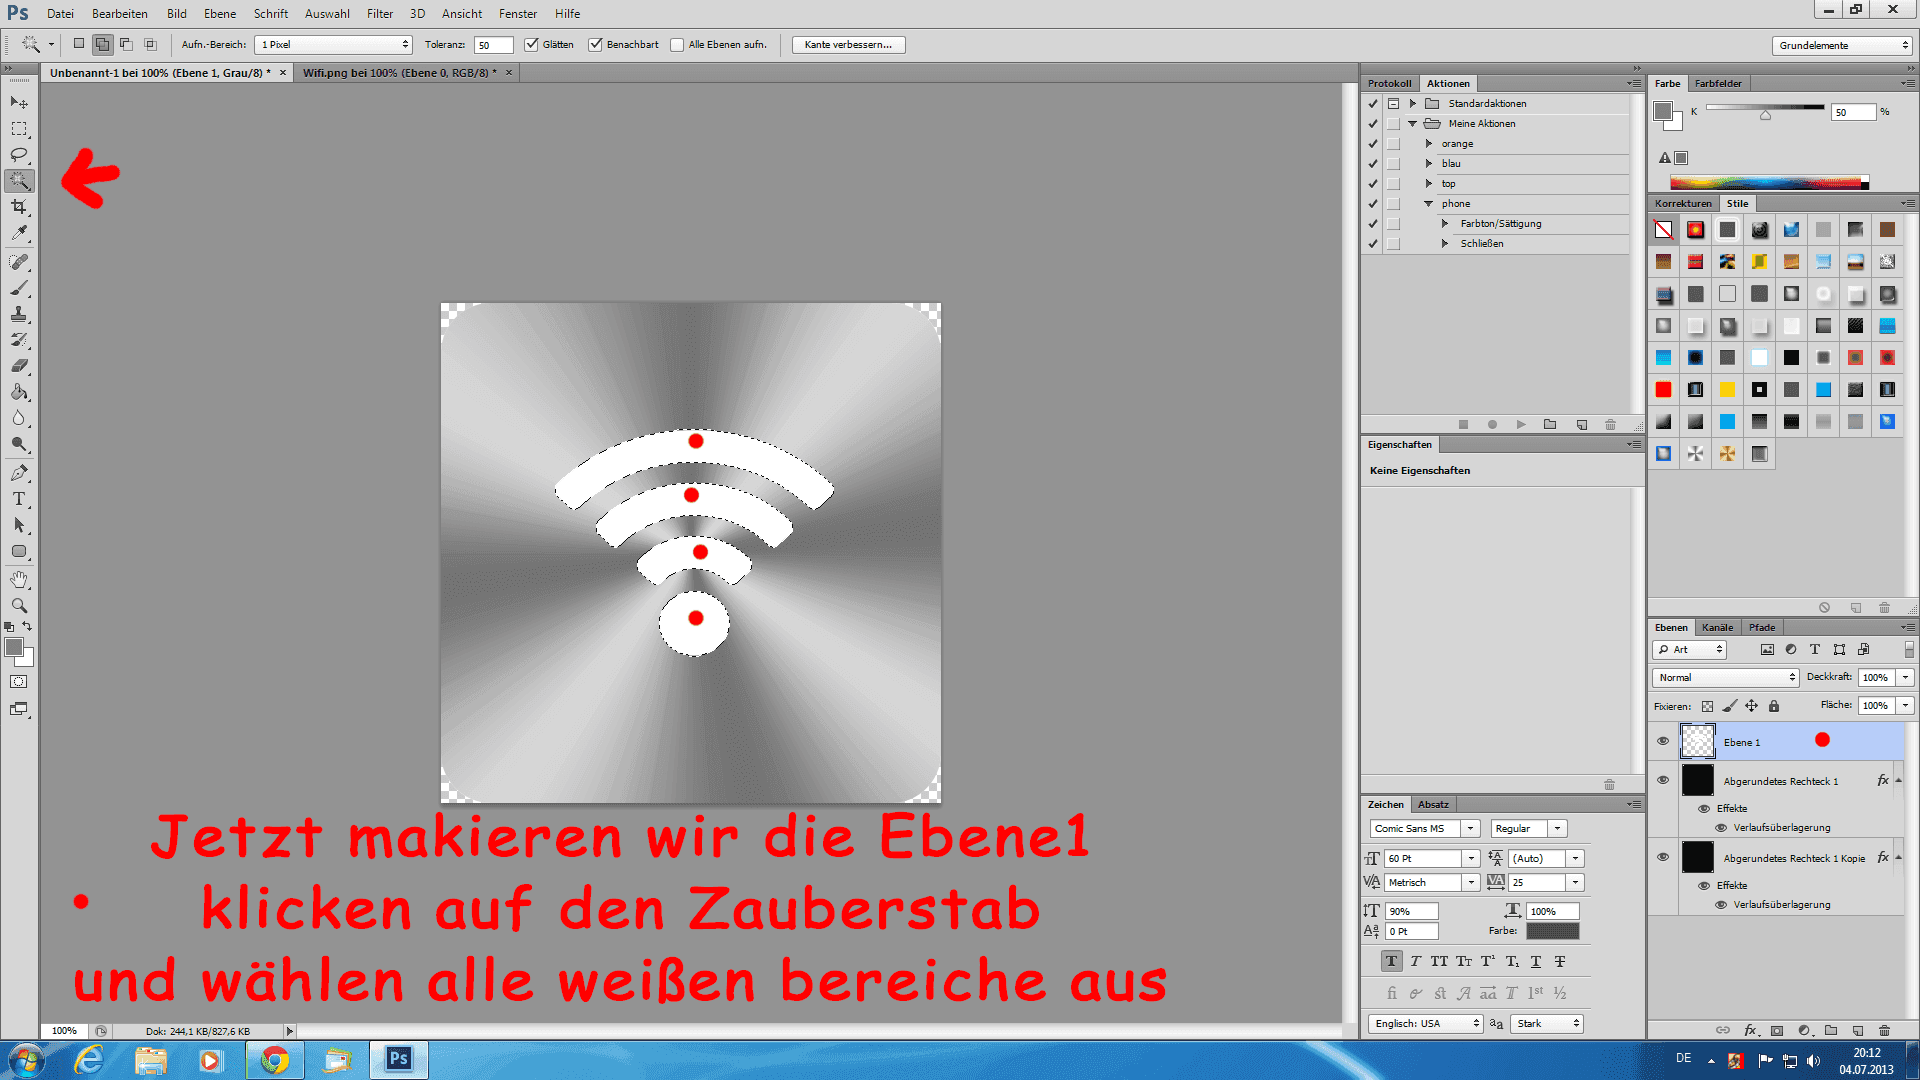Image resolution: width=1920 pixels, height=1080 pixels.
Task: Open the Auswahl menu
Action: (x=327, y=14)
